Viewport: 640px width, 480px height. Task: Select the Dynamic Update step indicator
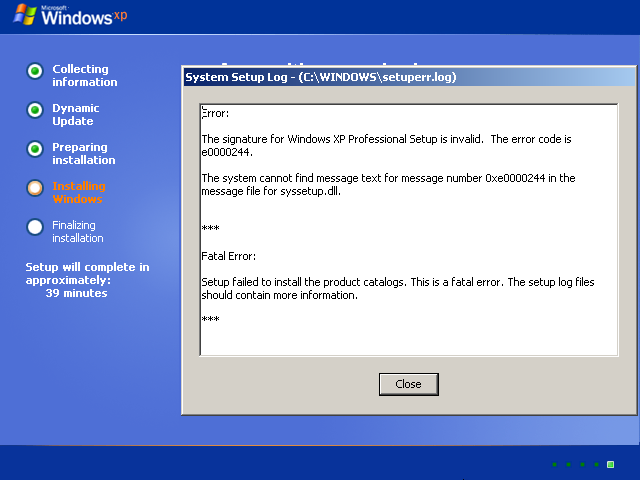coord(35,110)
